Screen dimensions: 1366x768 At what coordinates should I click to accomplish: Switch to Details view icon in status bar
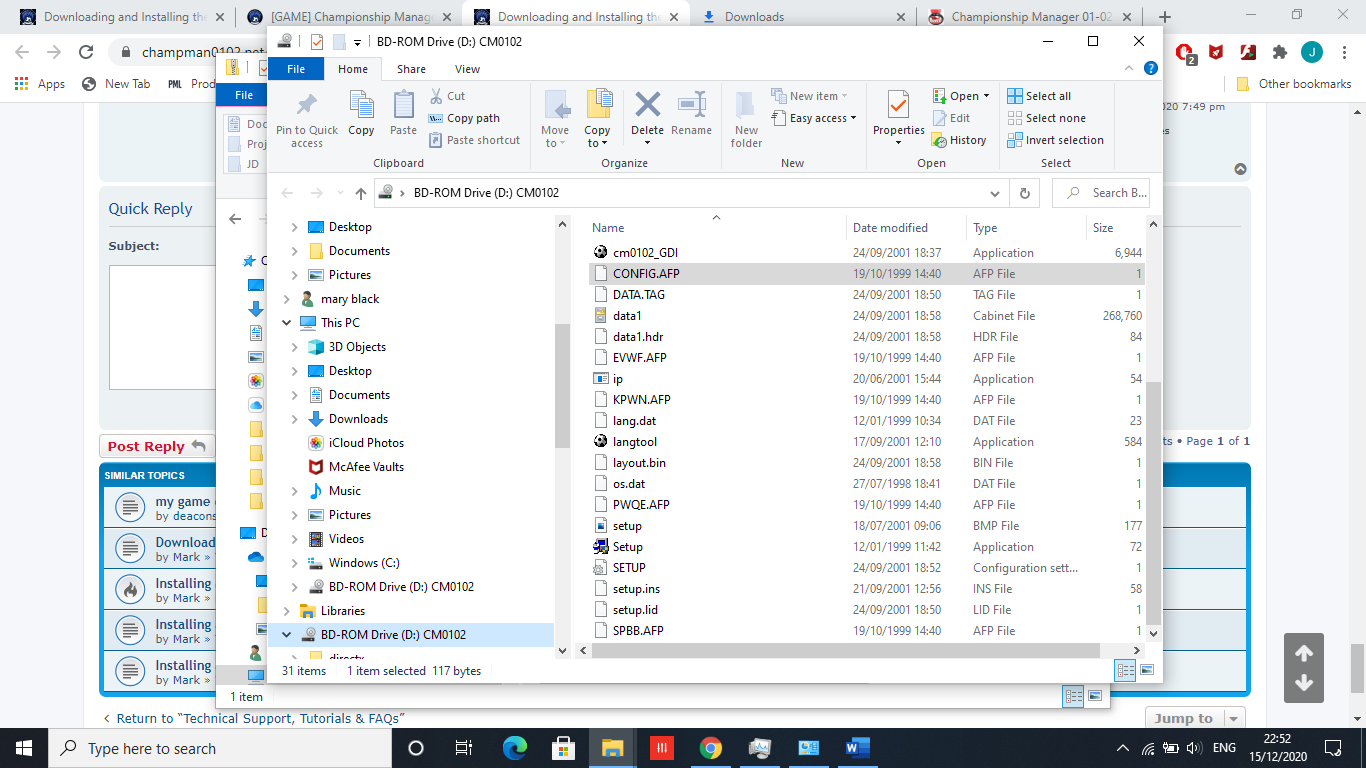pos(1125,670)
